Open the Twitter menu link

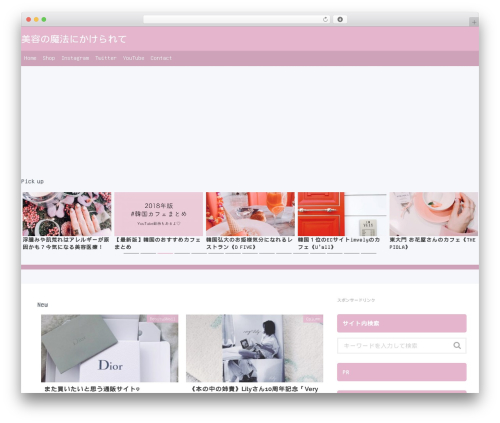[x=106, y=58]
